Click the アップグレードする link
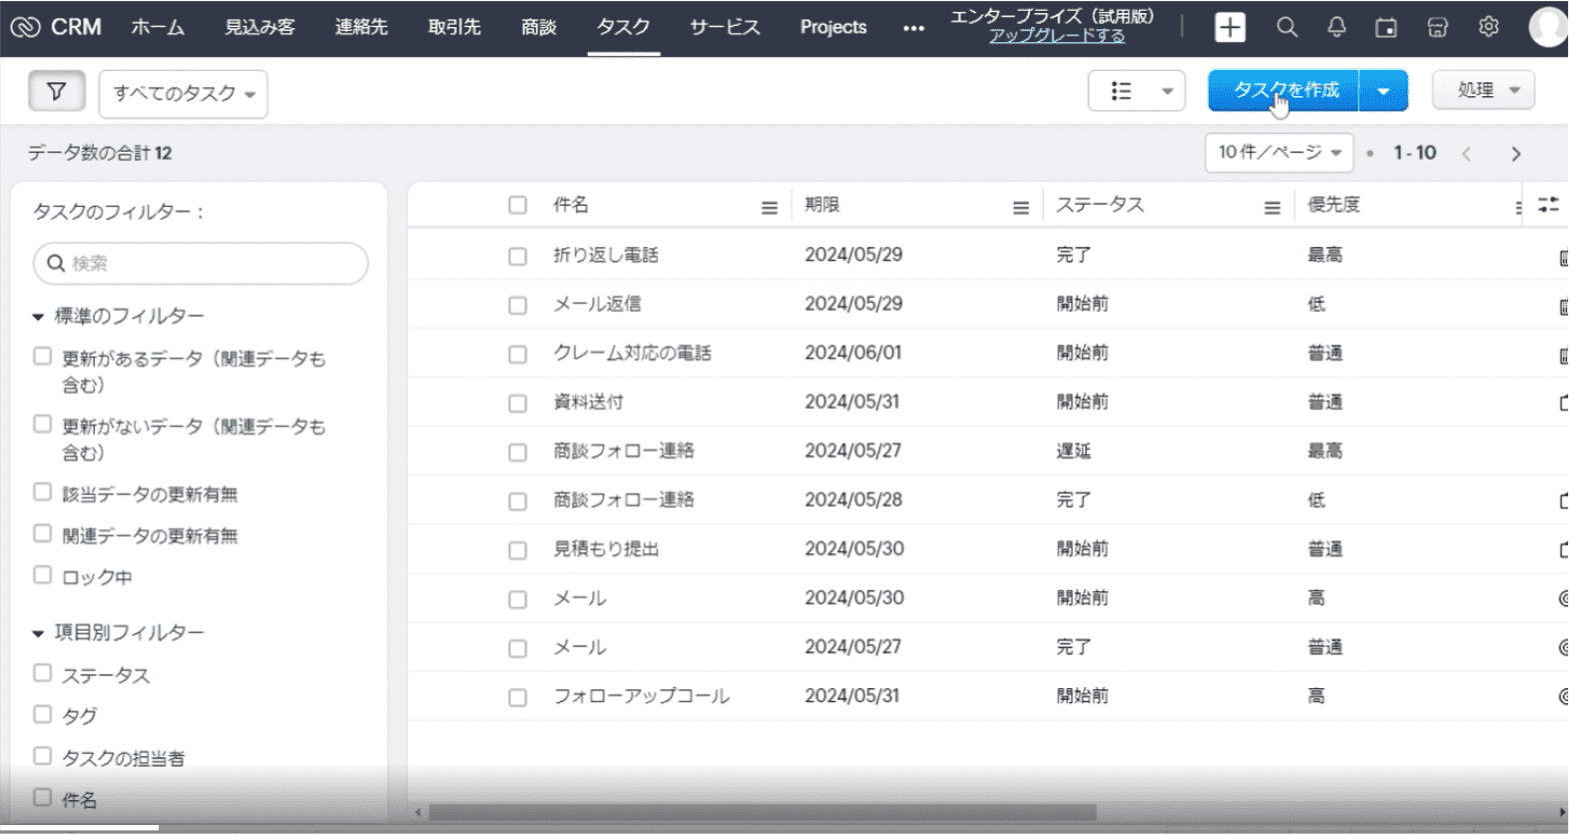Screen dimensions: 1569x834 tap(1057, 36)
